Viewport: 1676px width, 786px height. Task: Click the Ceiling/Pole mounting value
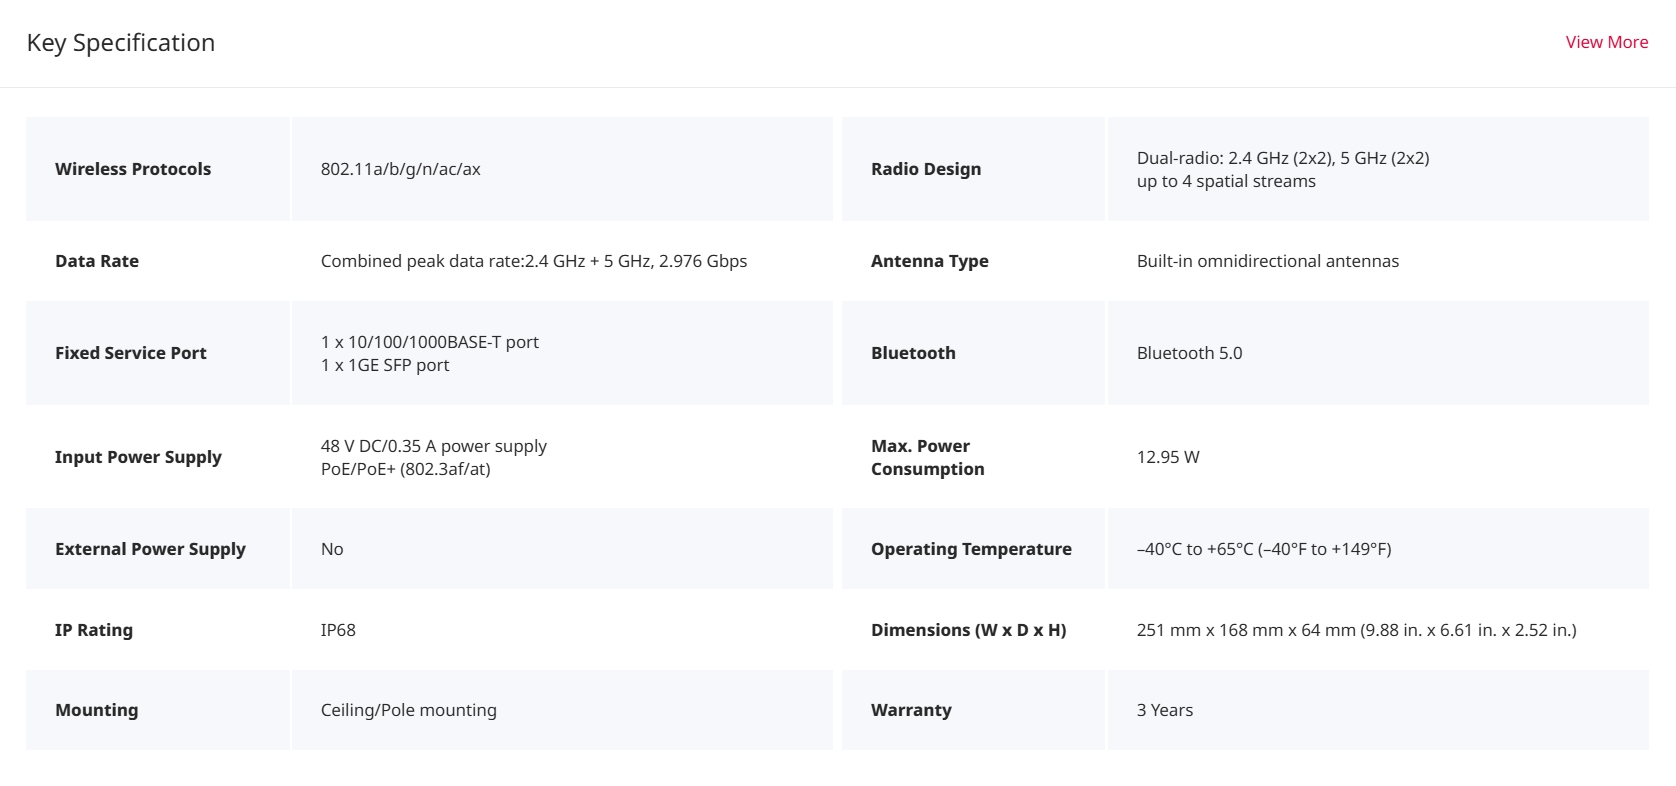coord(408,710)
